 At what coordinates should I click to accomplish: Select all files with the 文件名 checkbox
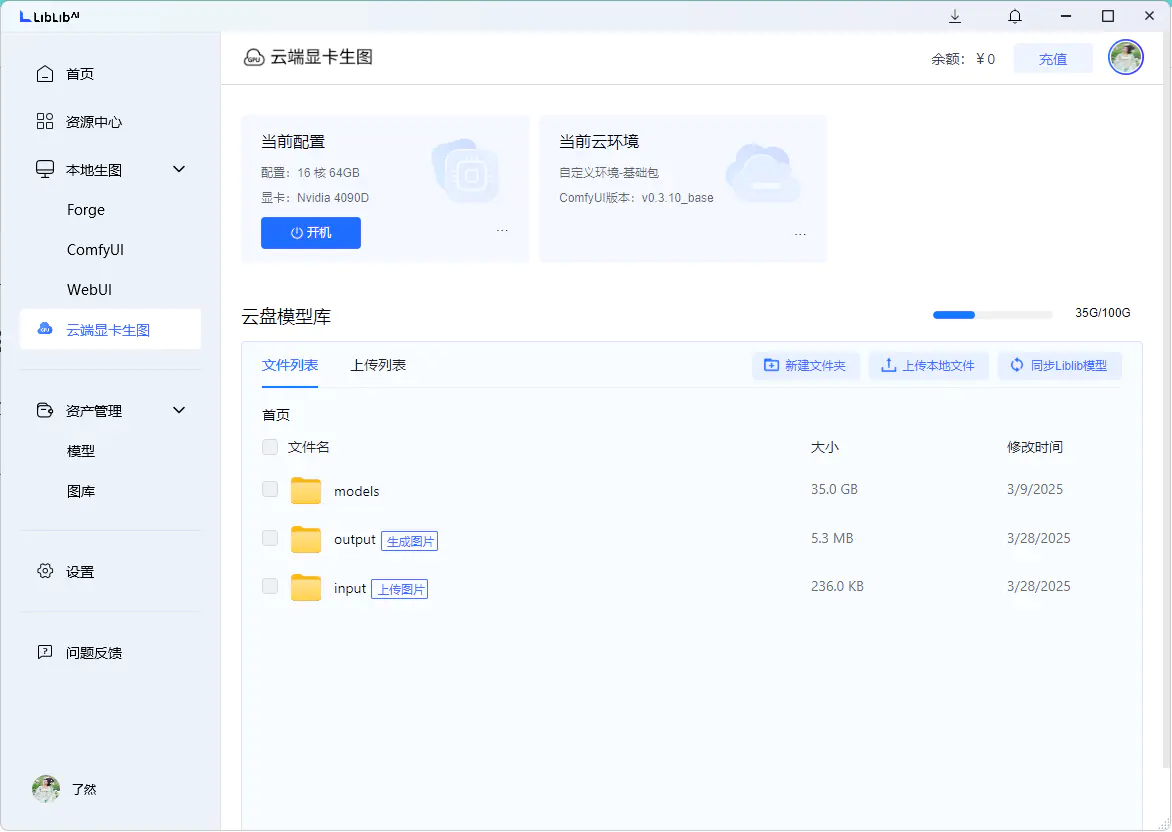270,447
